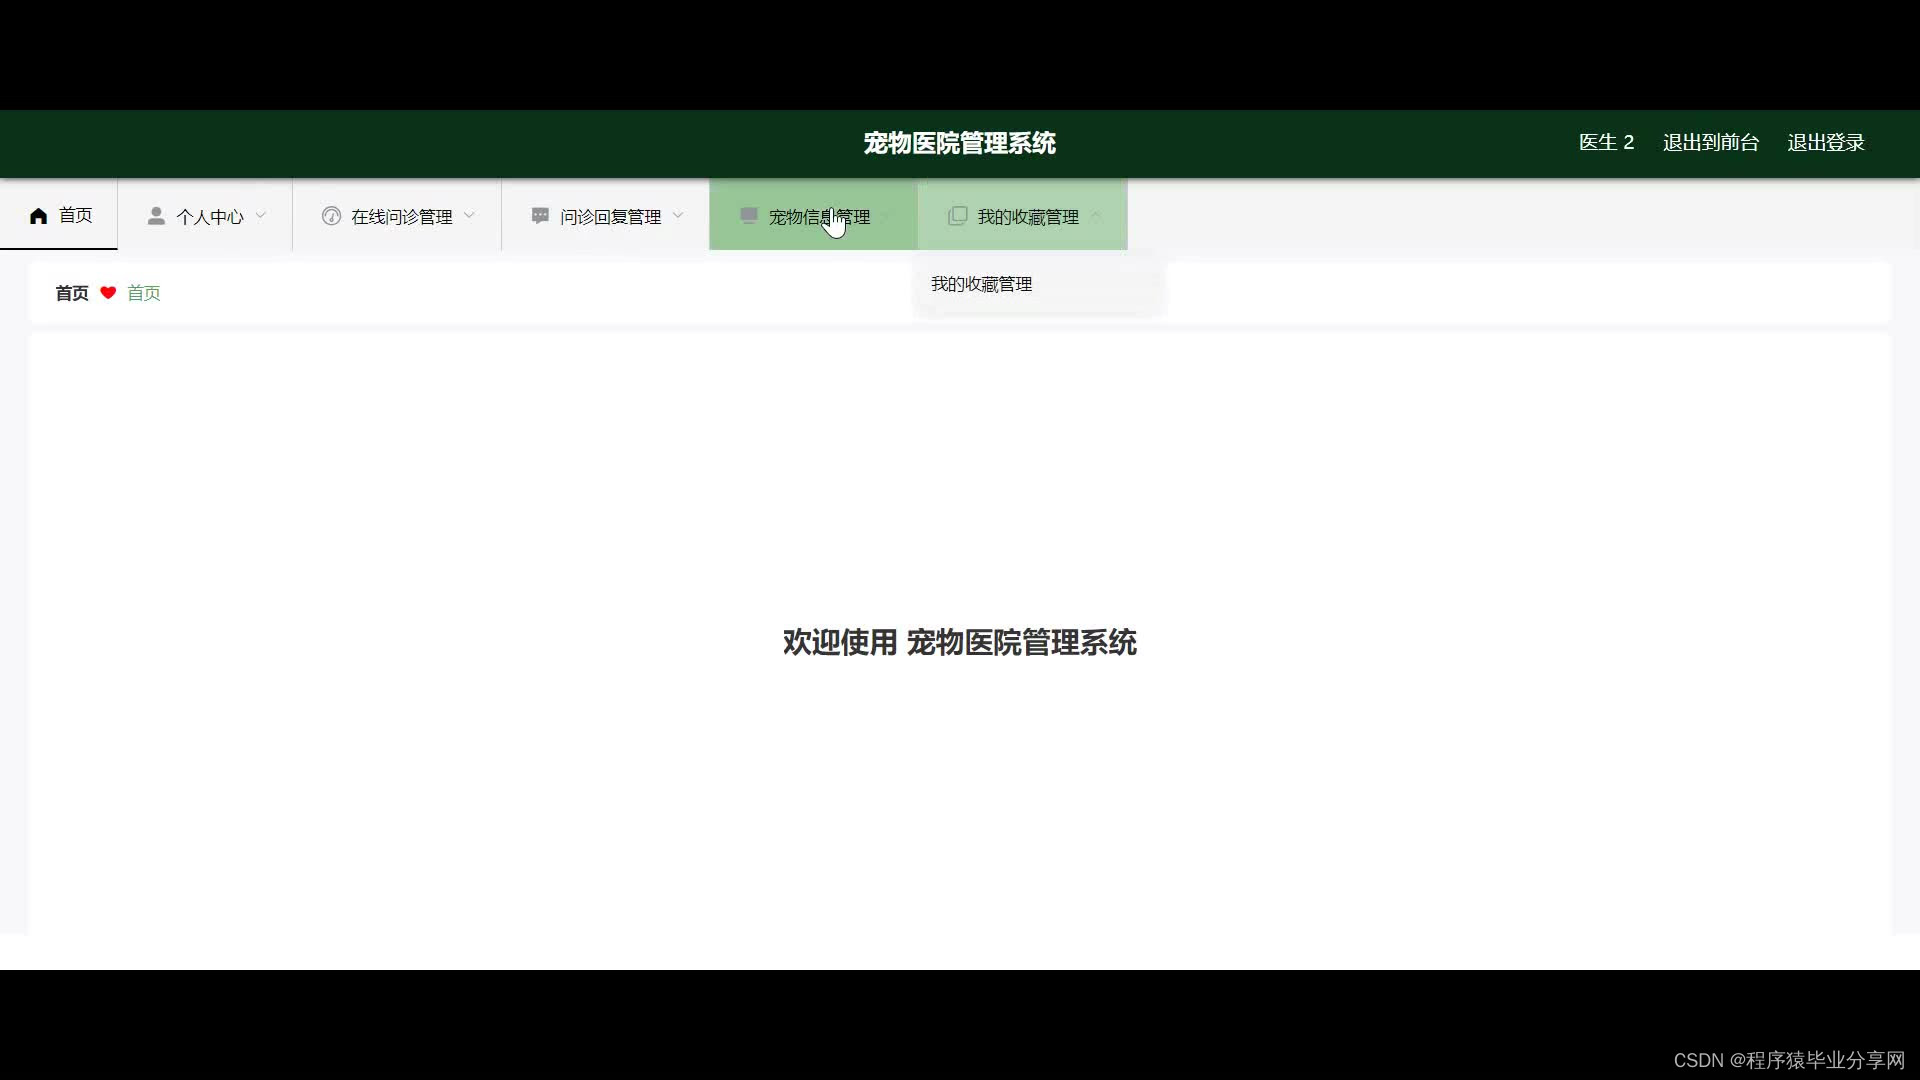Click the monitor icon beside 宠物信息管理
This screenshot has height=1080, width=1920.
[x=749, y=216]
